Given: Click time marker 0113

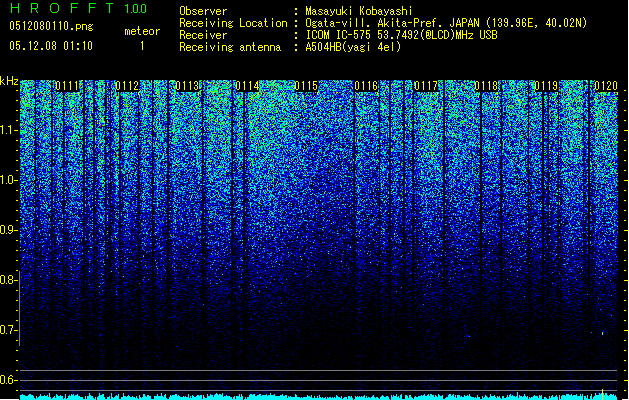Looking at the screenshot, I should click(187, 86).
